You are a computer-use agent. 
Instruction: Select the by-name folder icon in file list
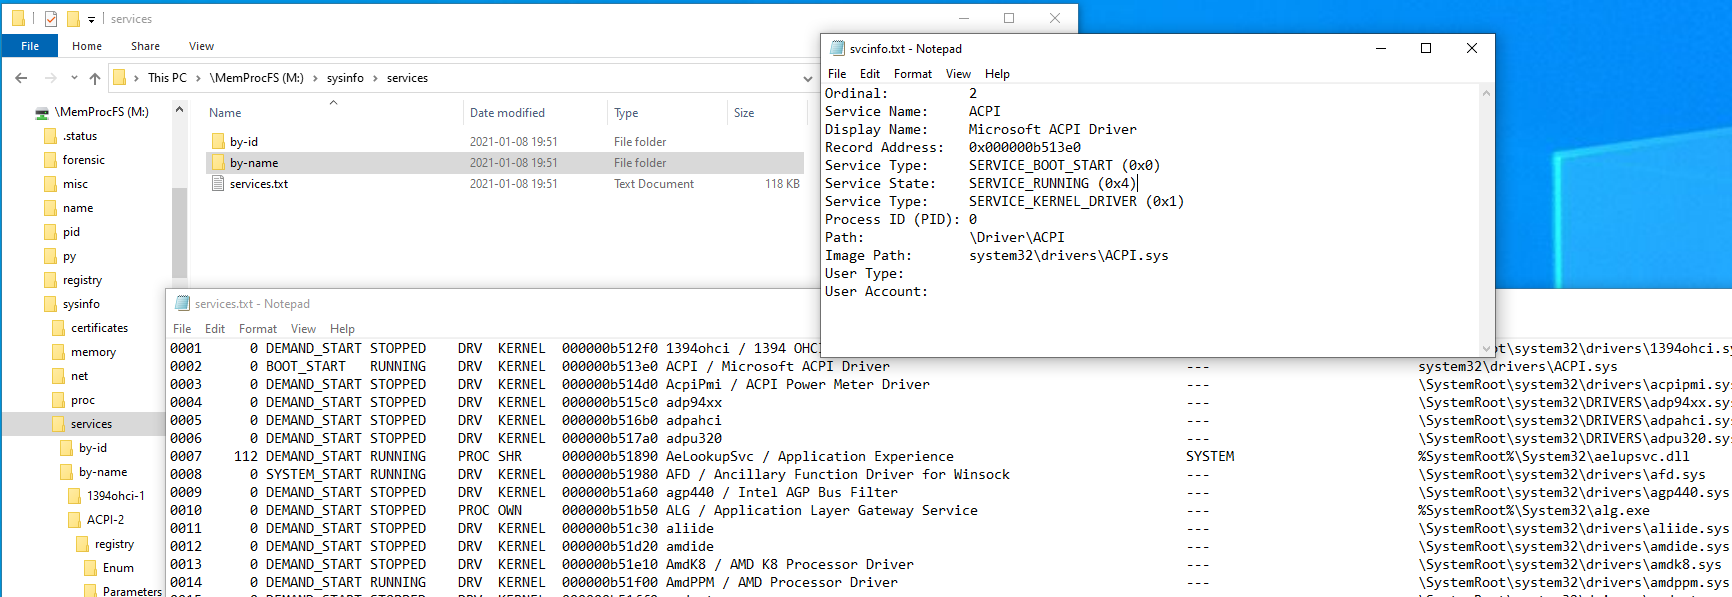[x=219, y=163]
